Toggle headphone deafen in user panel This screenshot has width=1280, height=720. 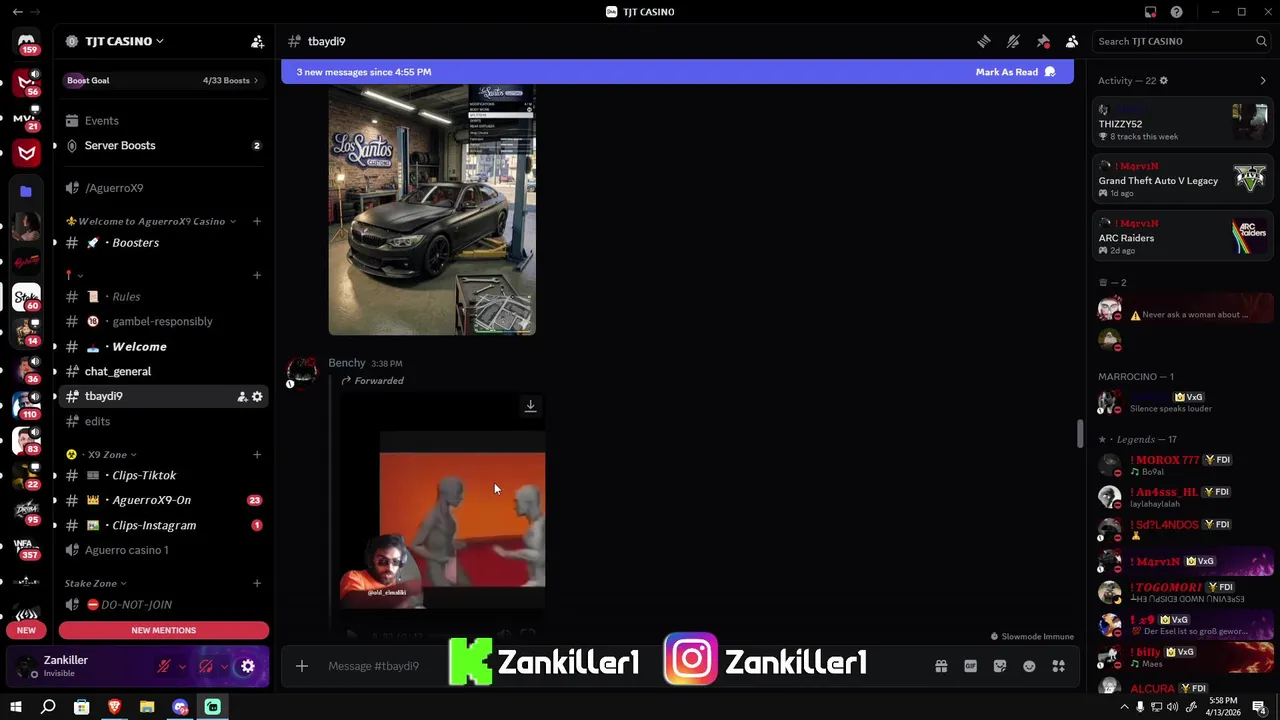206,666
